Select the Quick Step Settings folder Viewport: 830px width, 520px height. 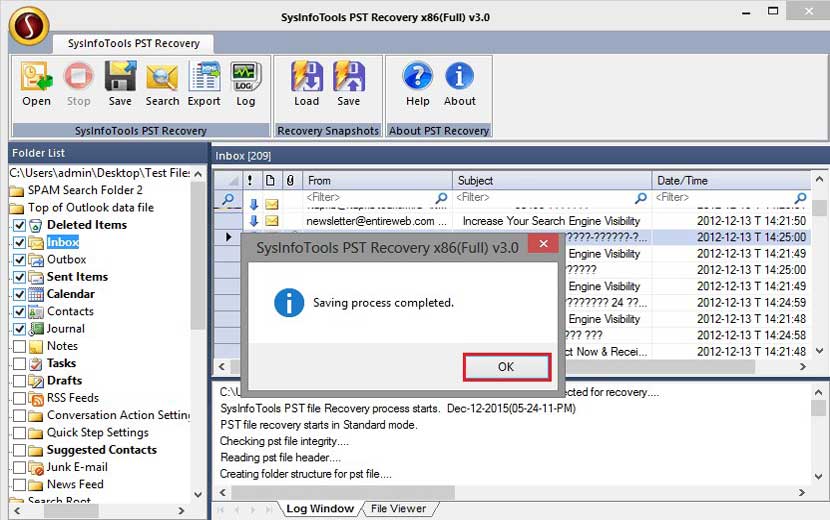tap(97, 433)
